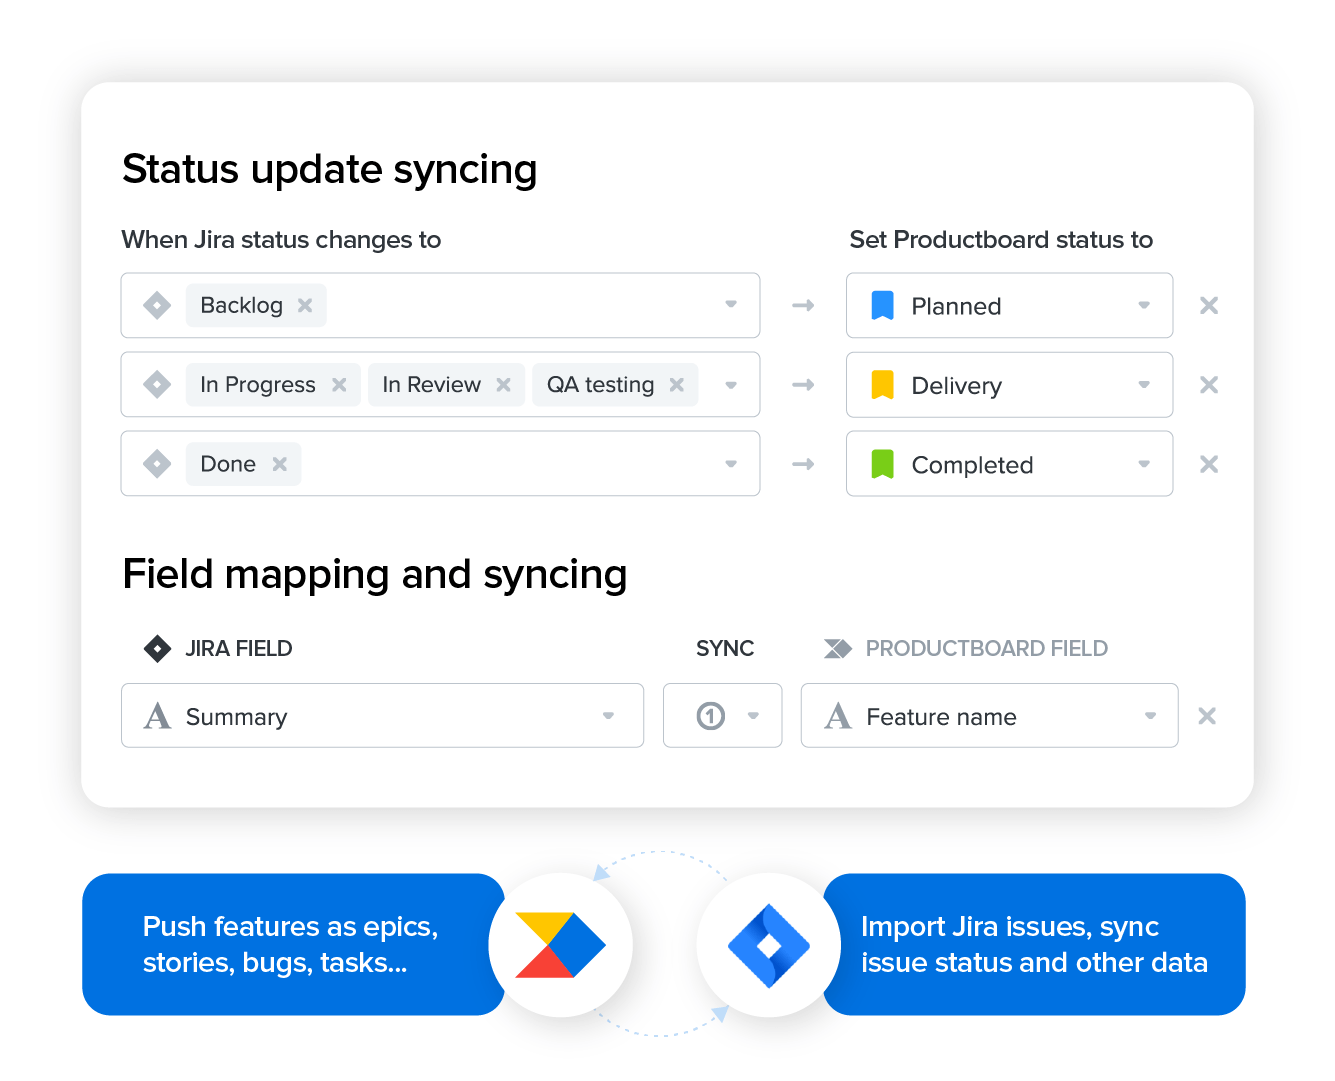Click the arrow between Backlog and Planned
Image resolution: width=1335 pixels, height=1081 pixels.
tap(803, 306)
